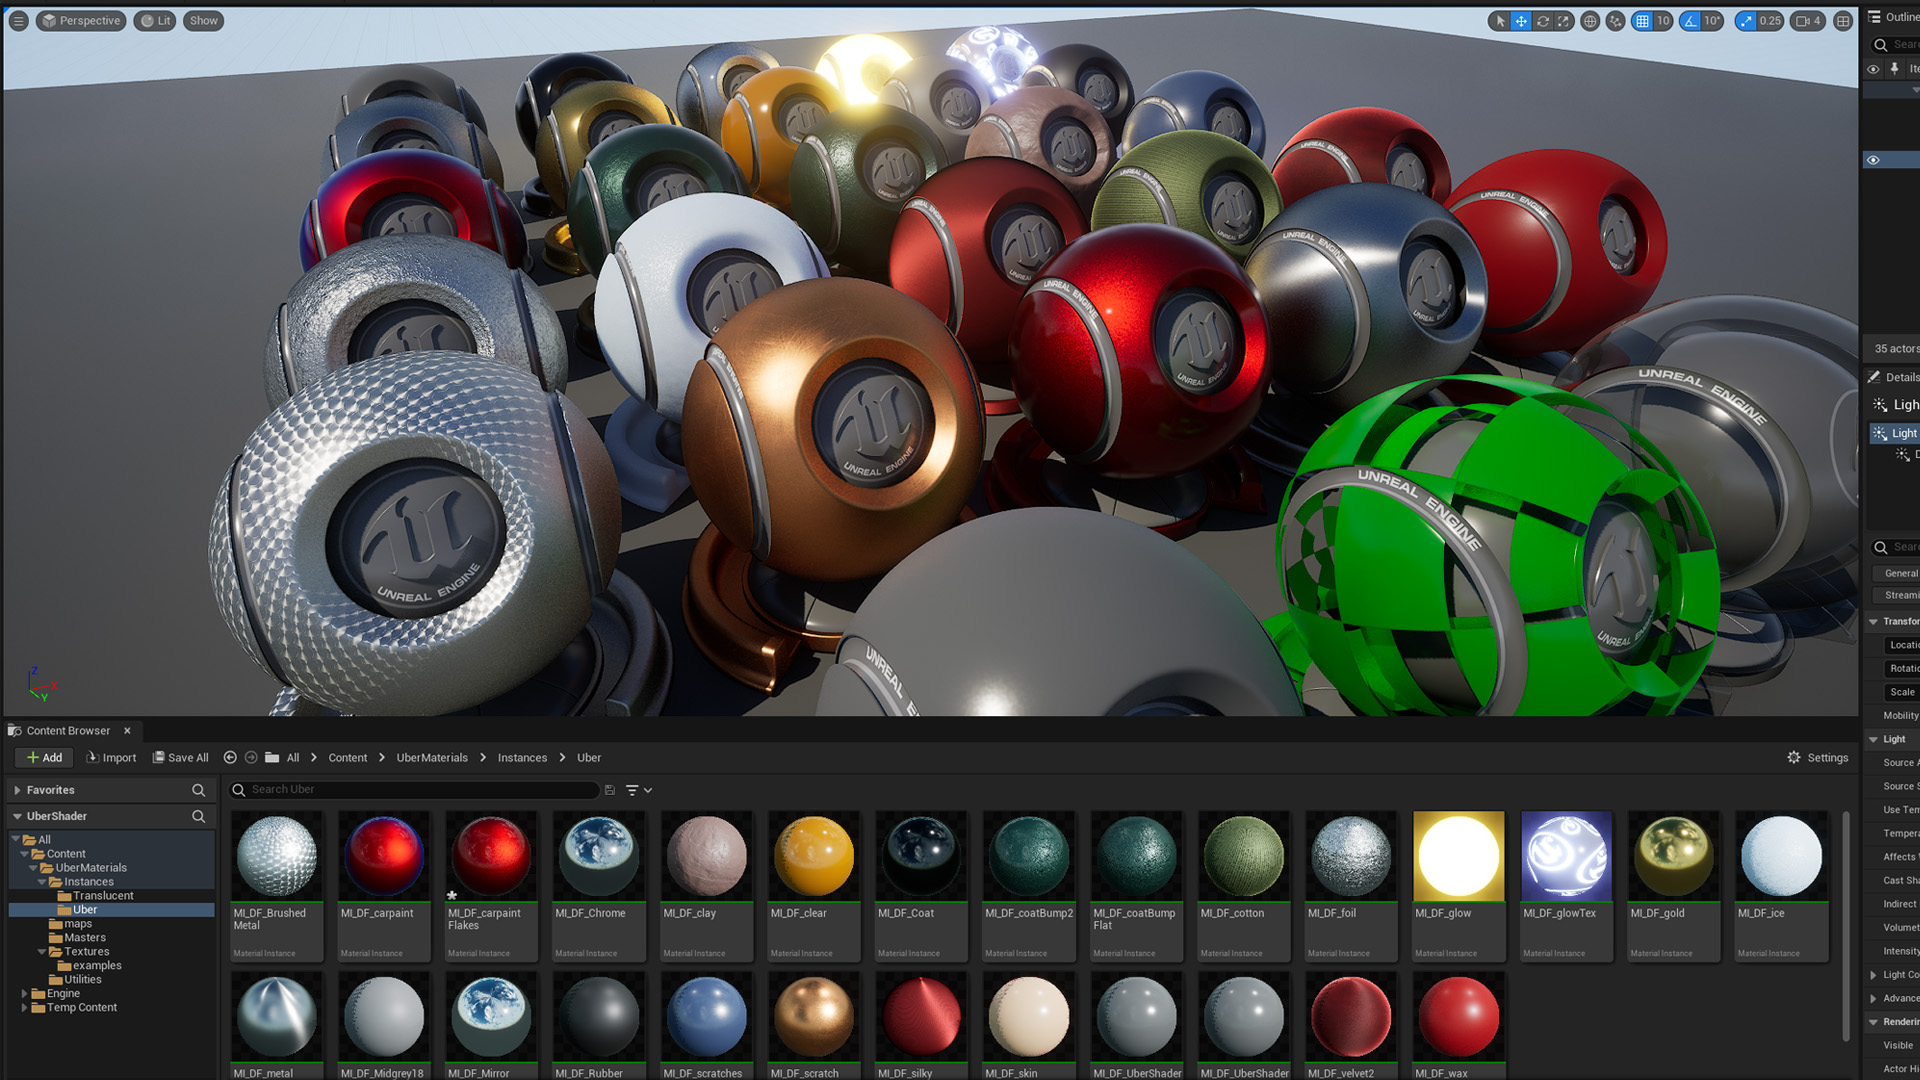The image size is (1920, 1080).
Task: Click the Save All button
Action: [x=181, y=758]
